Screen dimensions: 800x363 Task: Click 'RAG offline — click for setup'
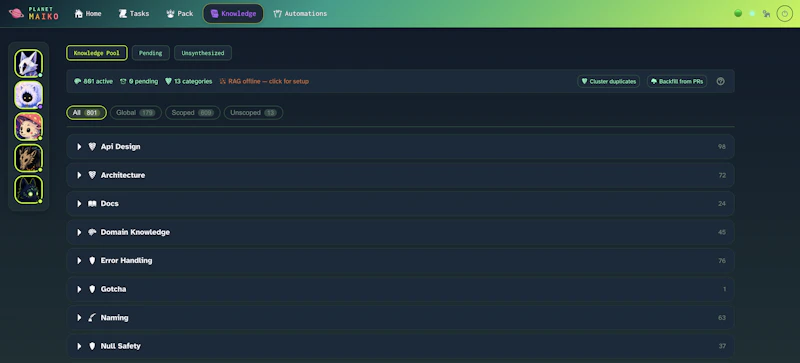[x=264, y=81]
